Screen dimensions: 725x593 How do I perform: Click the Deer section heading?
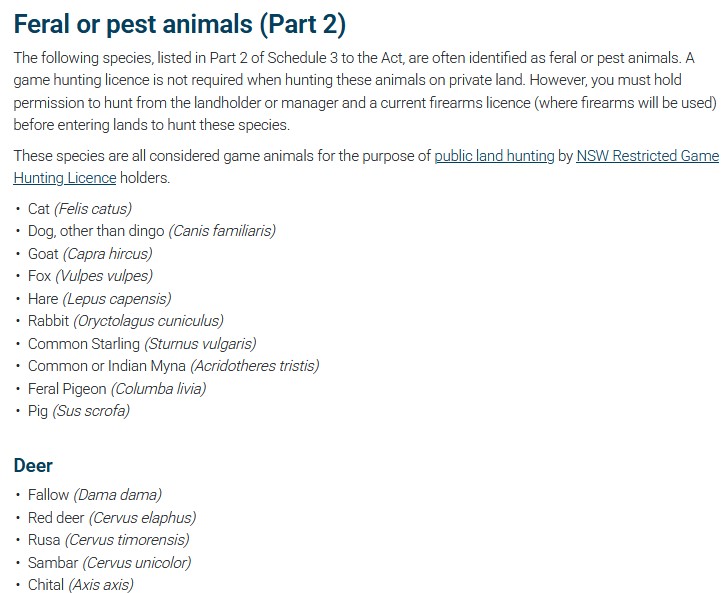(33, 465)
